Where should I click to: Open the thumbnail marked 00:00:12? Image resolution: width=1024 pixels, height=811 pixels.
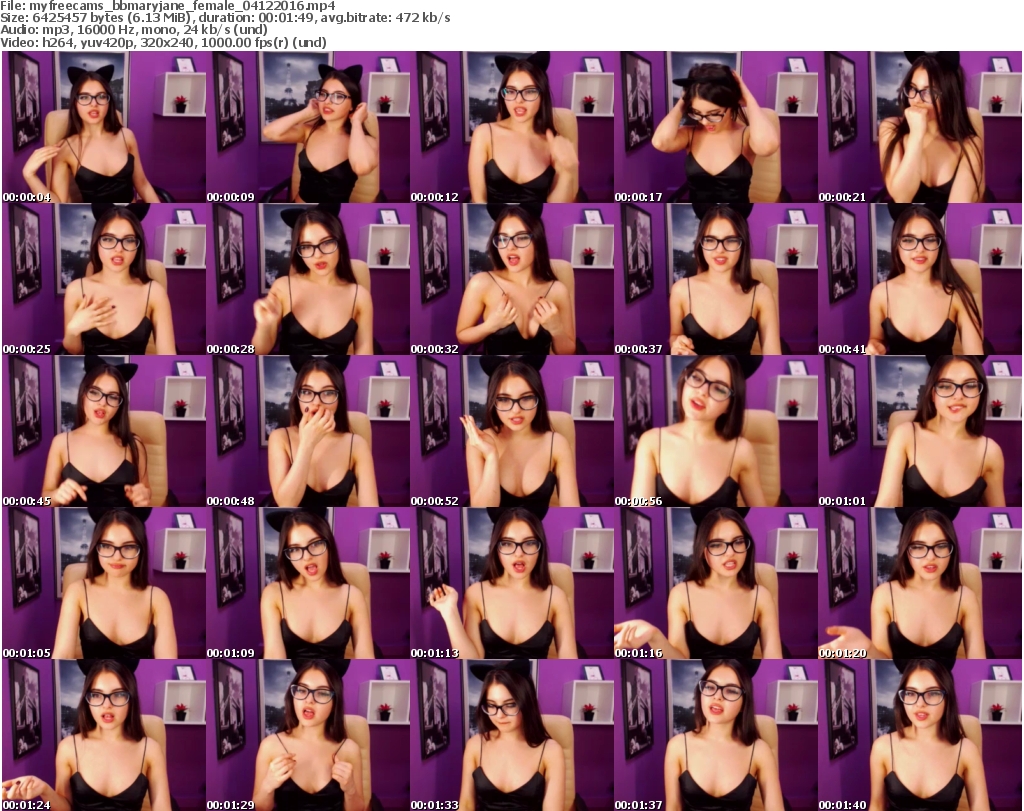tap(512, 128)
